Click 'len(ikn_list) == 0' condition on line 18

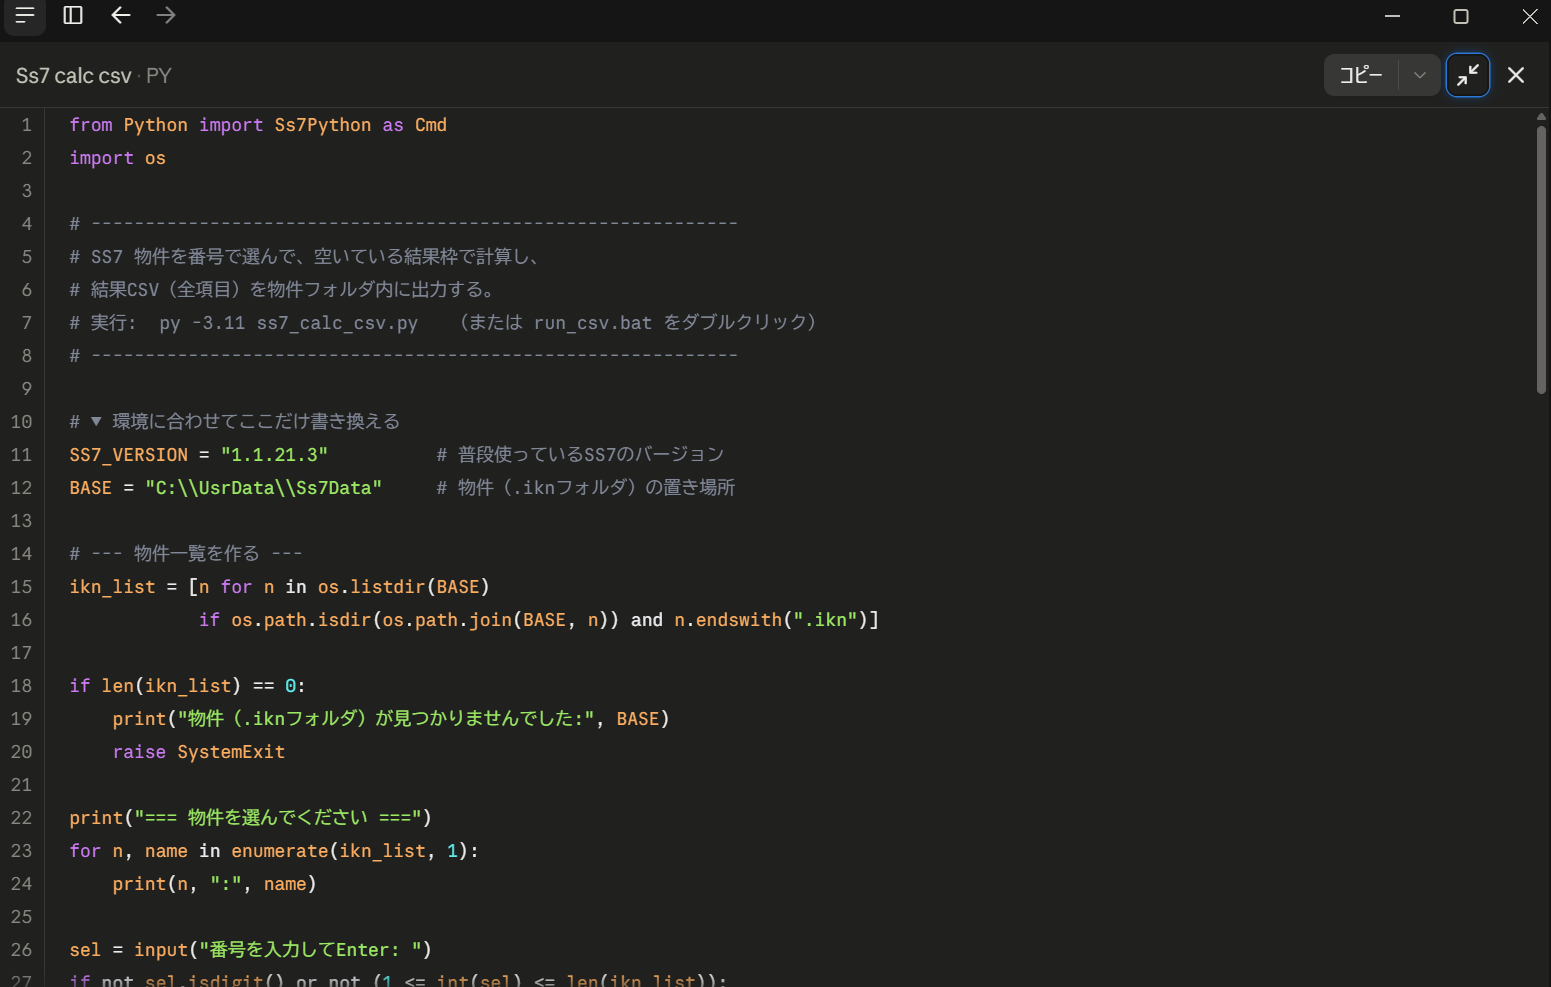coord(199,686)
